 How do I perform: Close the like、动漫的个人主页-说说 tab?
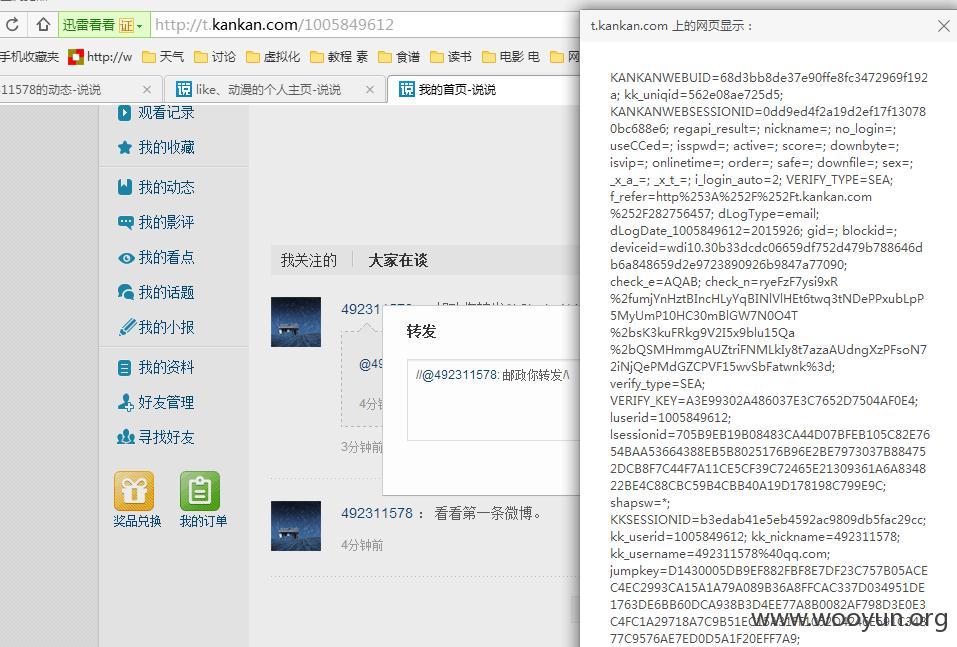[370, 90]
